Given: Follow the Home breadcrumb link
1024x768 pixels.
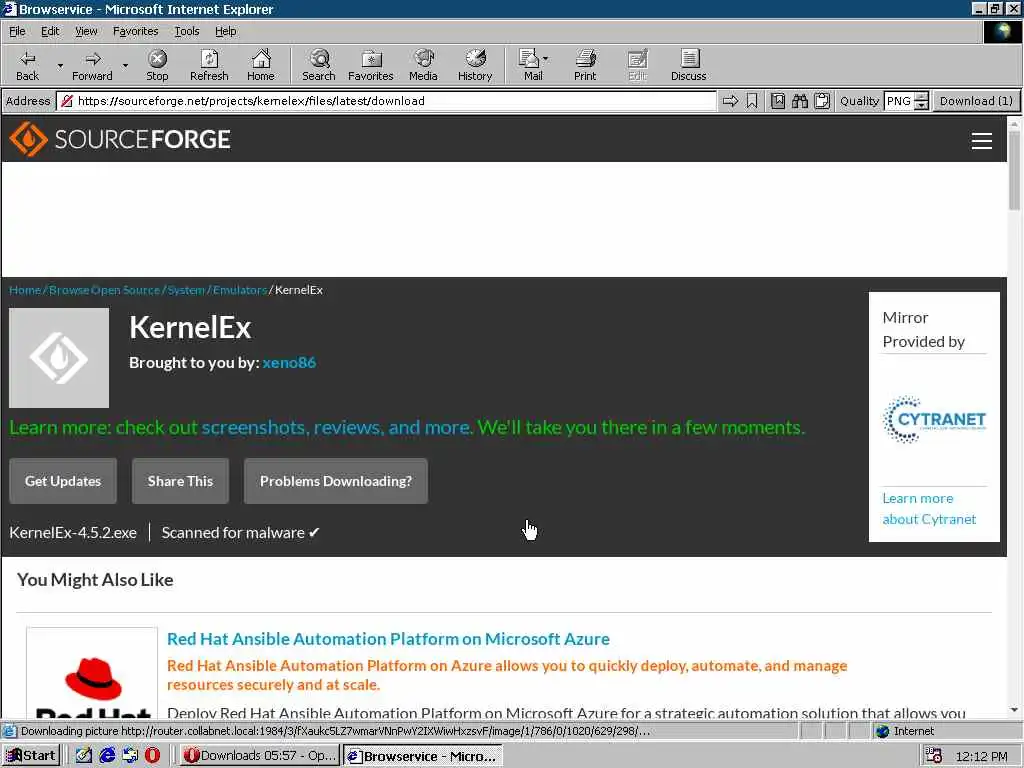Looking at the screenshot, I should pos(25,290).
